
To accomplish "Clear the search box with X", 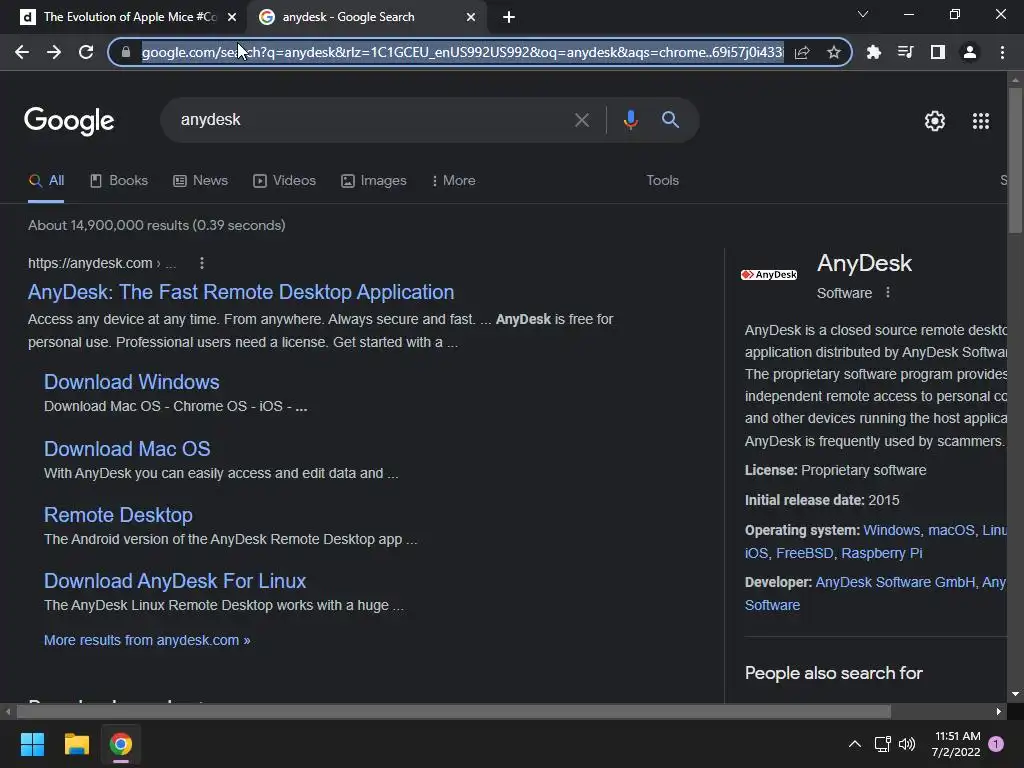I will (581, 120).
